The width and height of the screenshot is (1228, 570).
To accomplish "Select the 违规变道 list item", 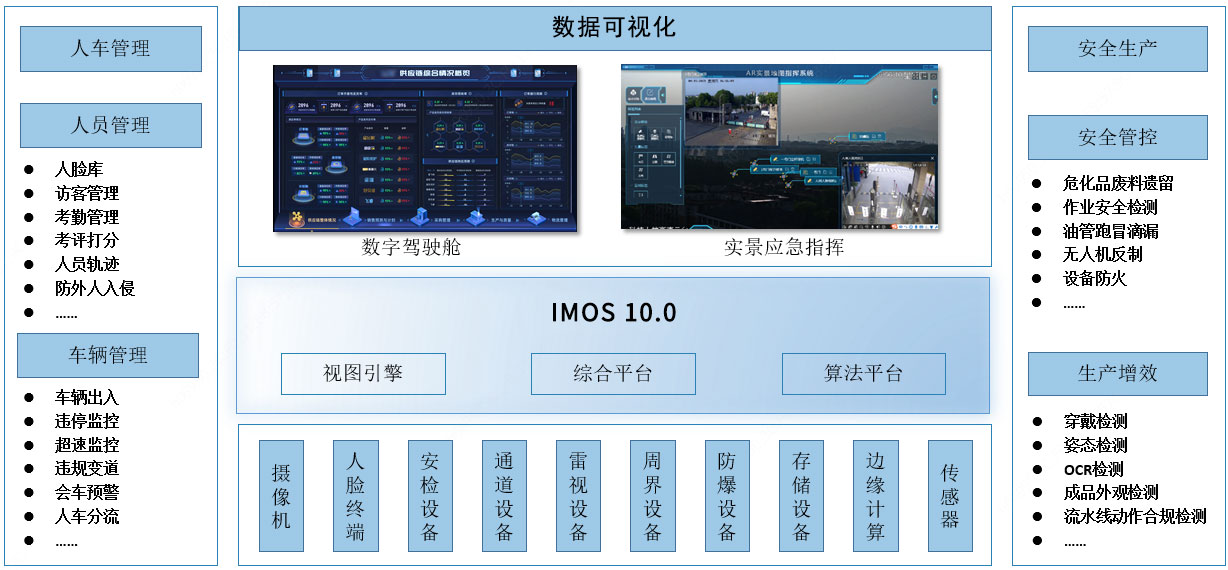I will coord(87,468).
